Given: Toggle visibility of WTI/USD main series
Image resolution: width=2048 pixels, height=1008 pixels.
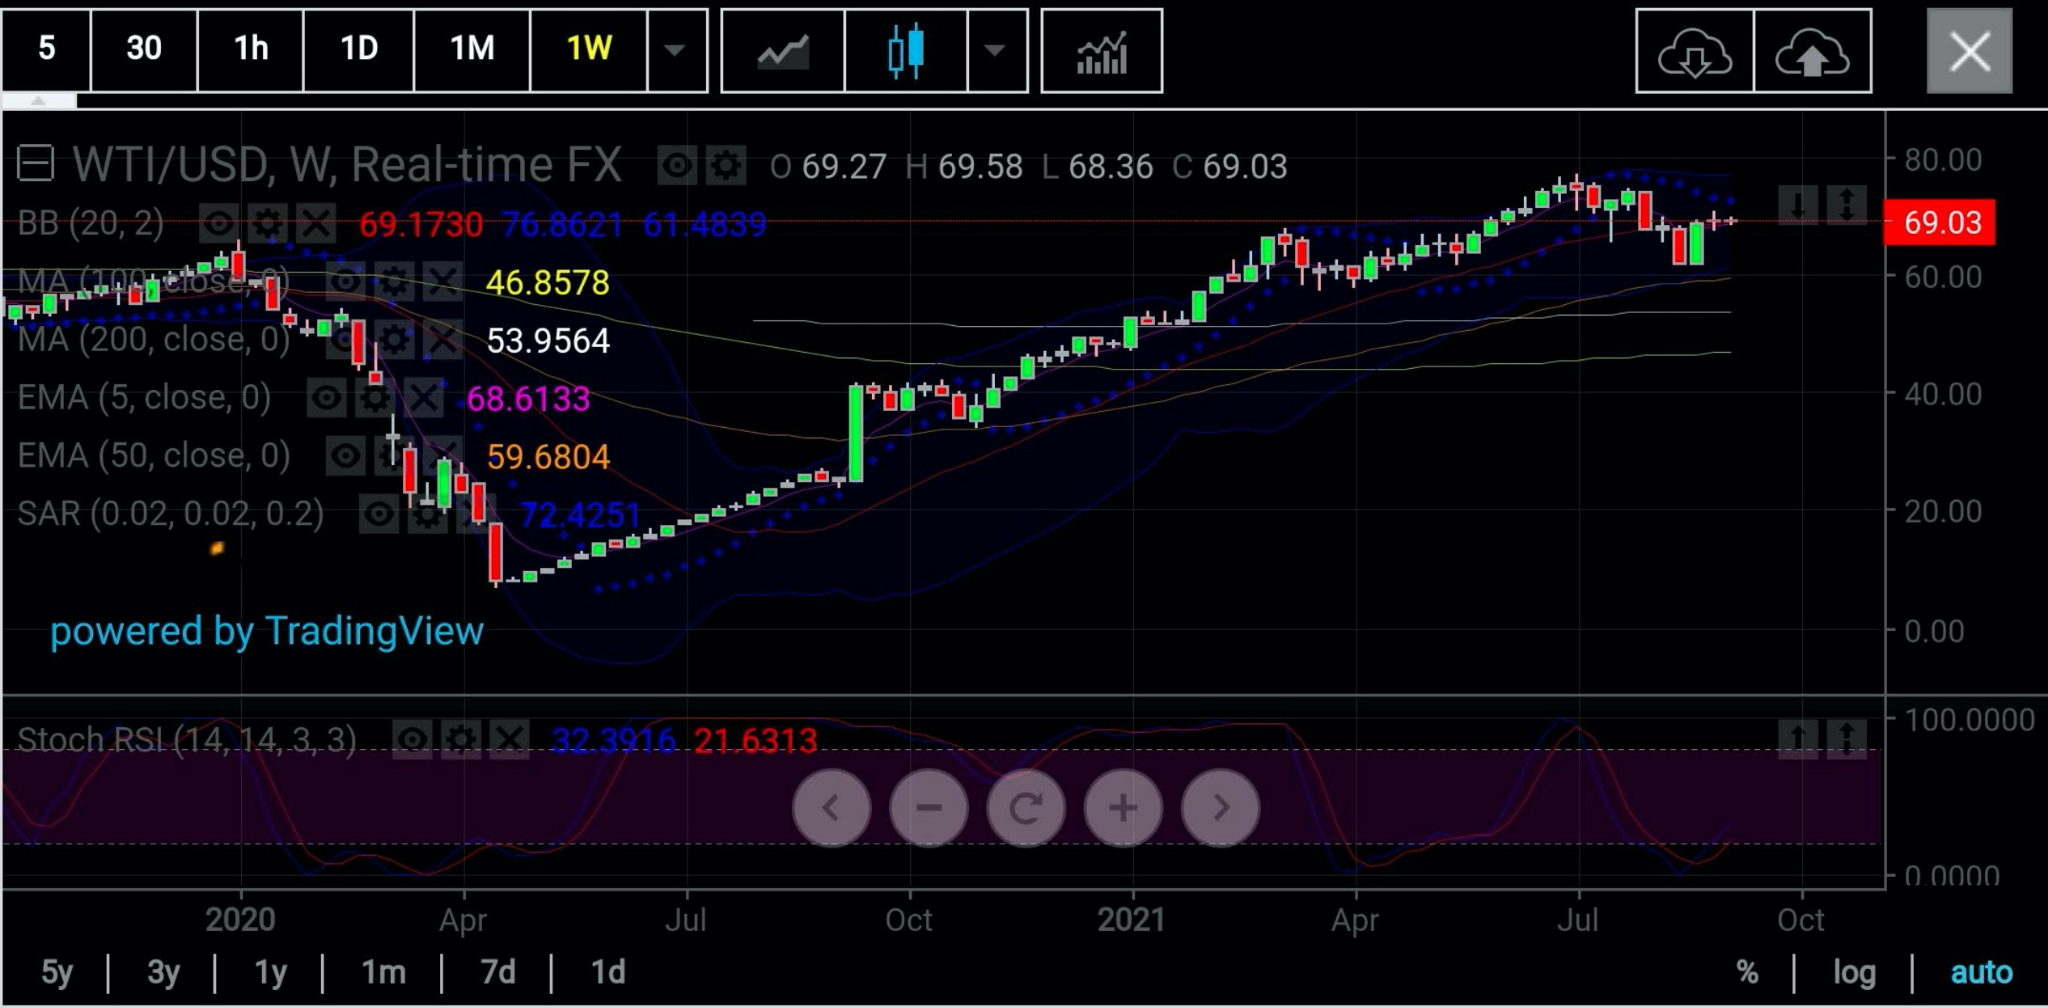Looking at the screenshot, I should pyautogui.click(x=677, y=166).
